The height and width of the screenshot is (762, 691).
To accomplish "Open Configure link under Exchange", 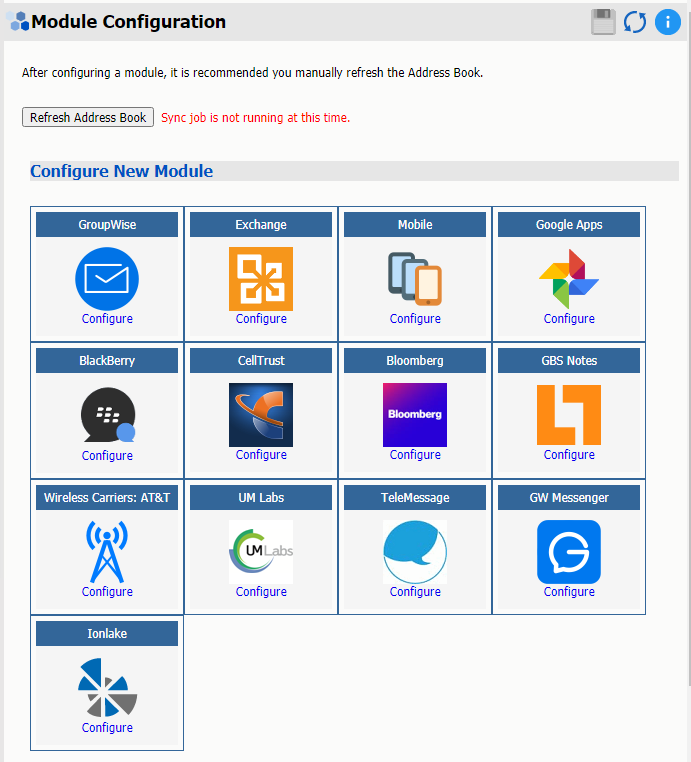I will (x=261, y=319).
